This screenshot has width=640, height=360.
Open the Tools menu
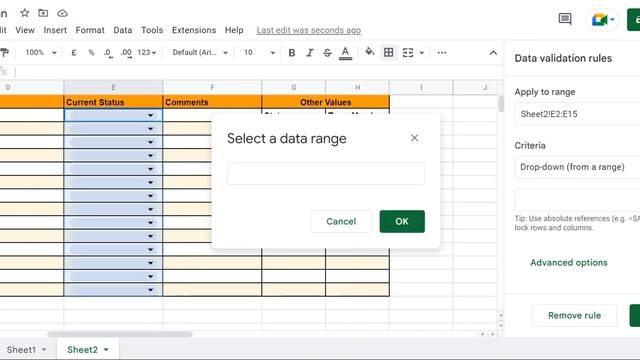[x=152, y=30]
